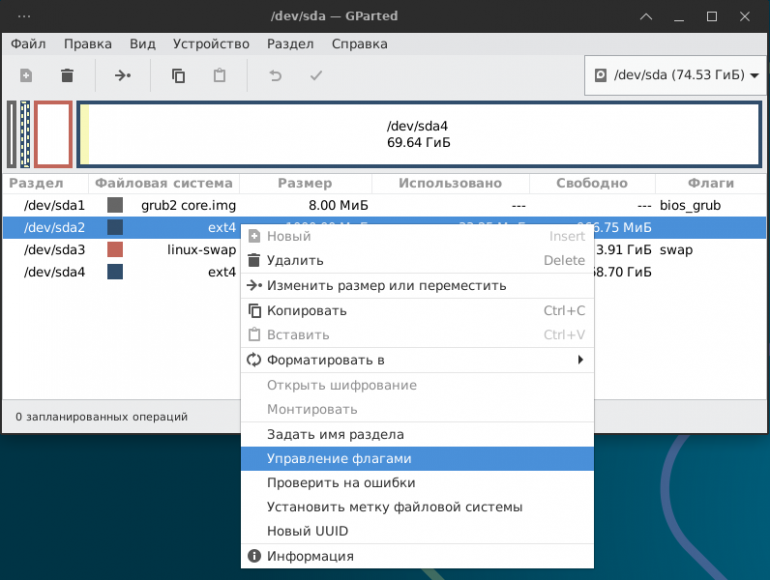Click the grub2 core.img filesystem text
This screenshot has width=770, height=580.
[x=189, y=205]
